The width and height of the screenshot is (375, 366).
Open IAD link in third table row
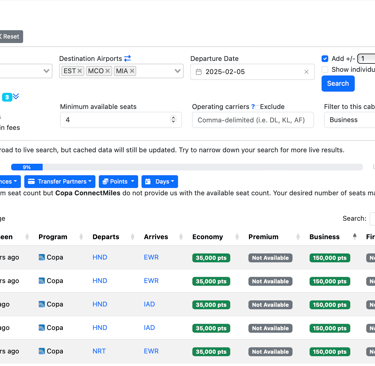(x=149, y=304)
